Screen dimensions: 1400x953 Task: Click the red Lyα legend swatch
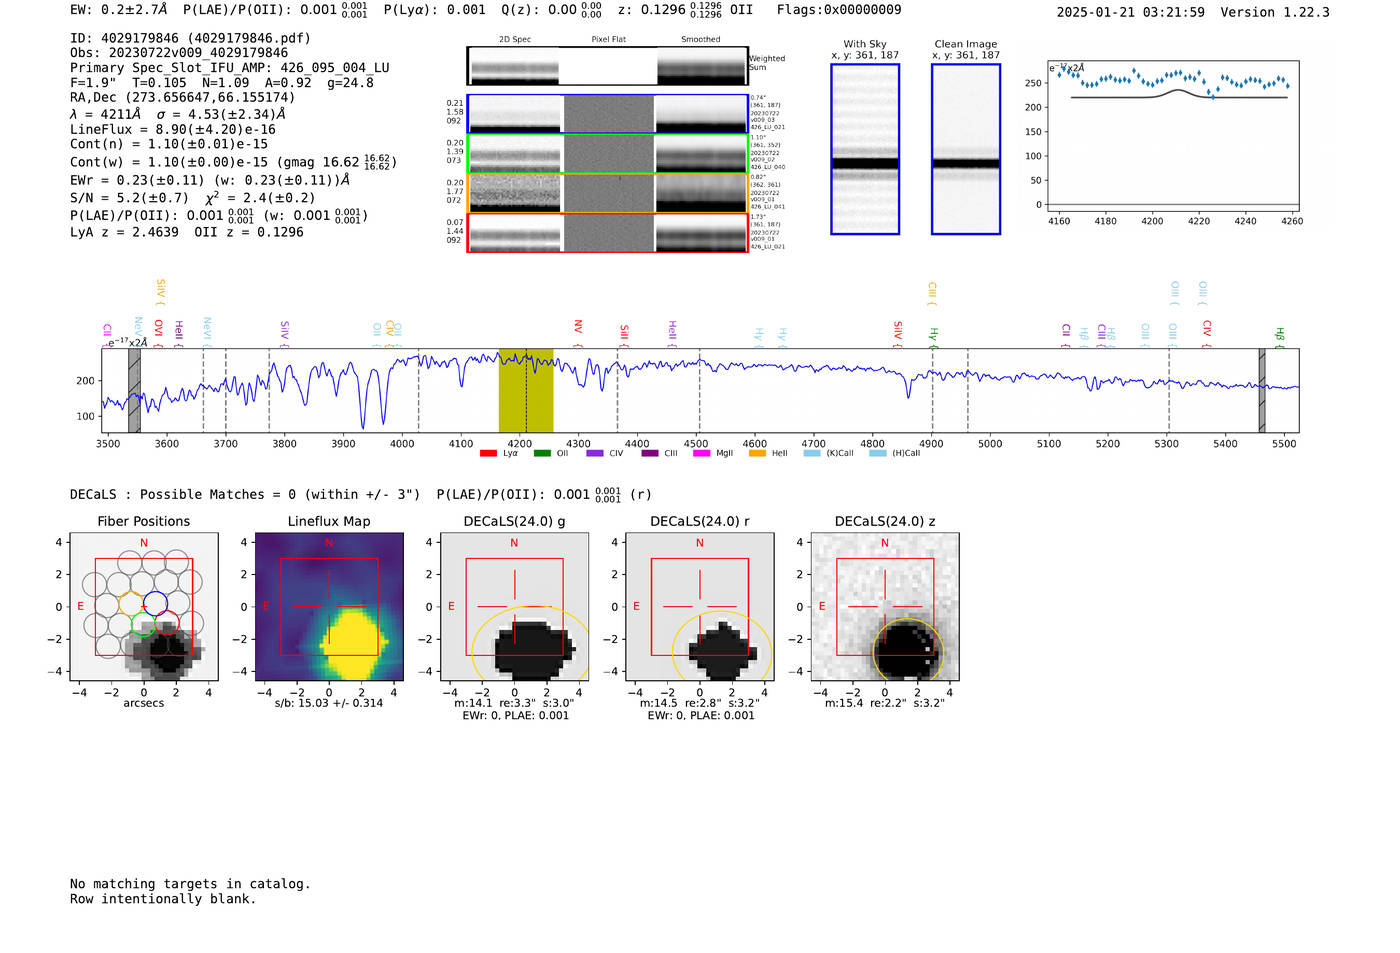tap(488, 453)
